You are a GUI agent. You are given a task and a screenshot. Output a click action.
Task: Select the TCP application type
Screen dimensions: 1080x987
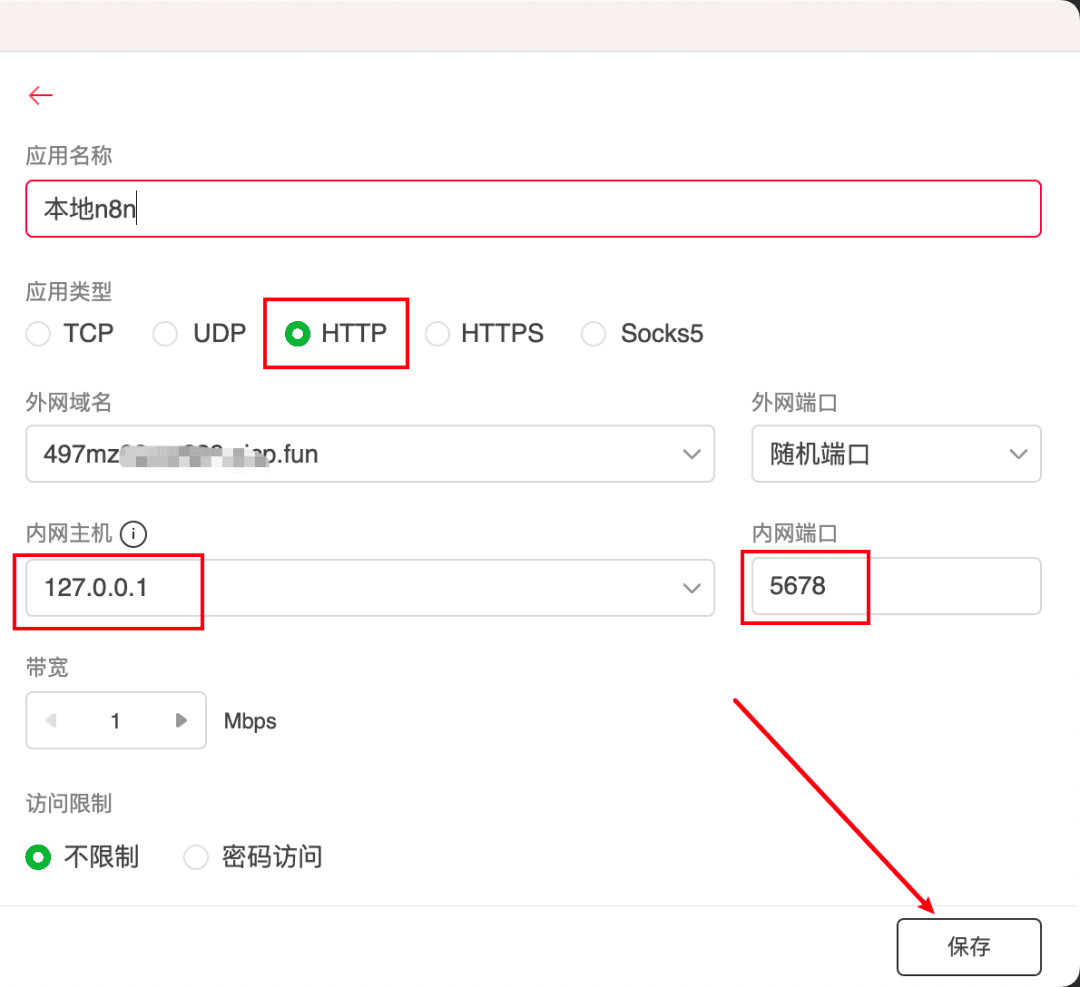tap(38, 334)
